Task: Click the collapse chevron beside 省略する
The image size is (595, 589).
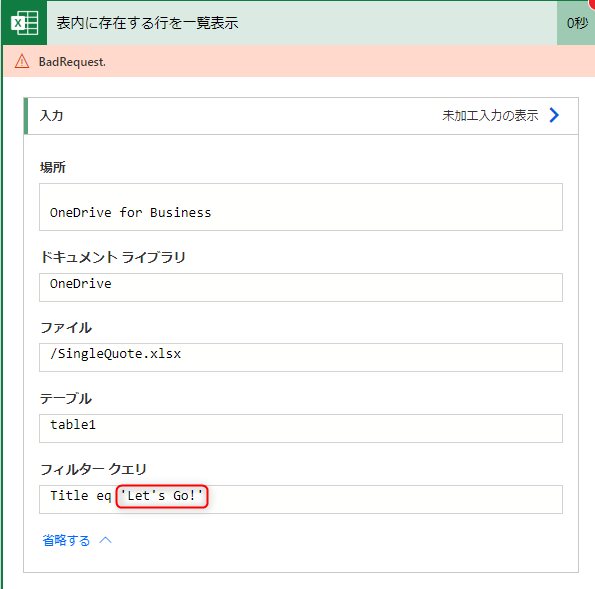Action: (x=105, y=540)
